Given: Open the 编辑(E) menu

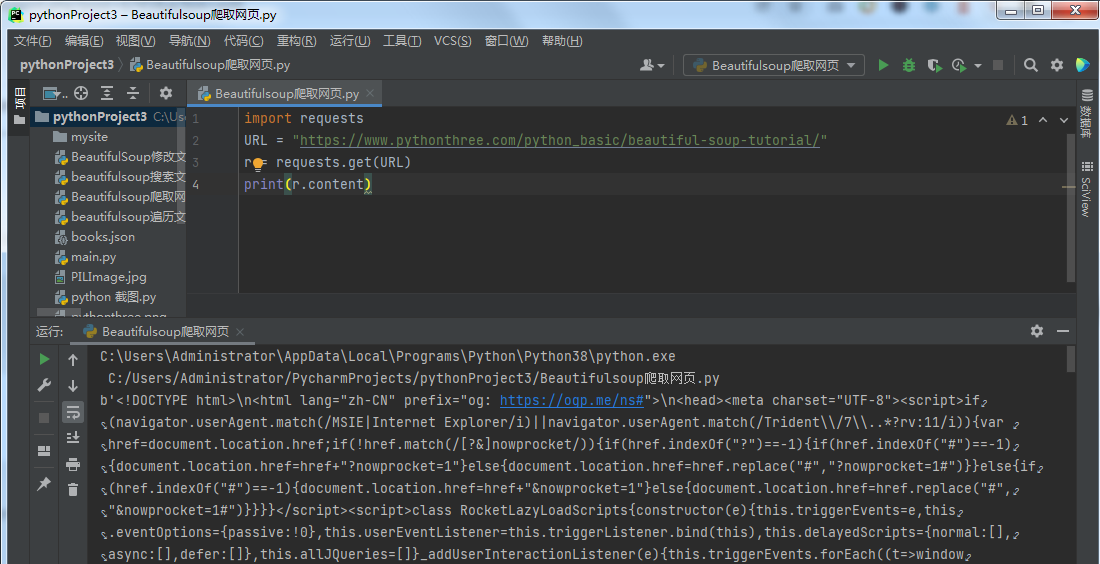Looking at the screenshot, I should [x=83, y=41].
